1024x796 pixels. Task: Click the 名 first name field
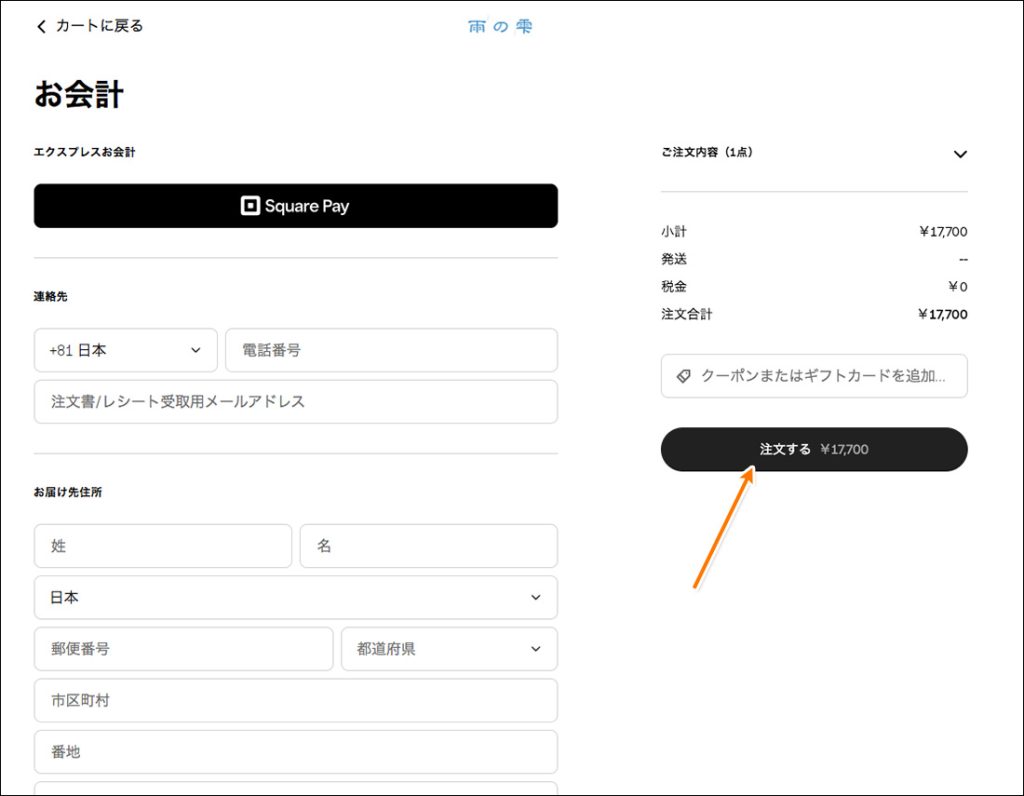tap(428, 546)
